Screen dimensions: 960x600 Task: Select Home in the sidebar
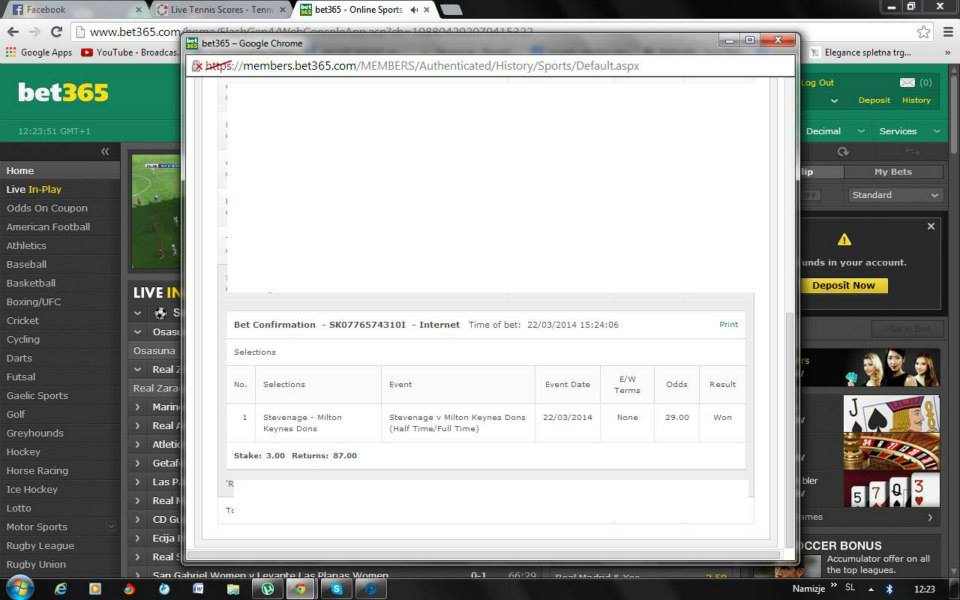tap(59, 171)
